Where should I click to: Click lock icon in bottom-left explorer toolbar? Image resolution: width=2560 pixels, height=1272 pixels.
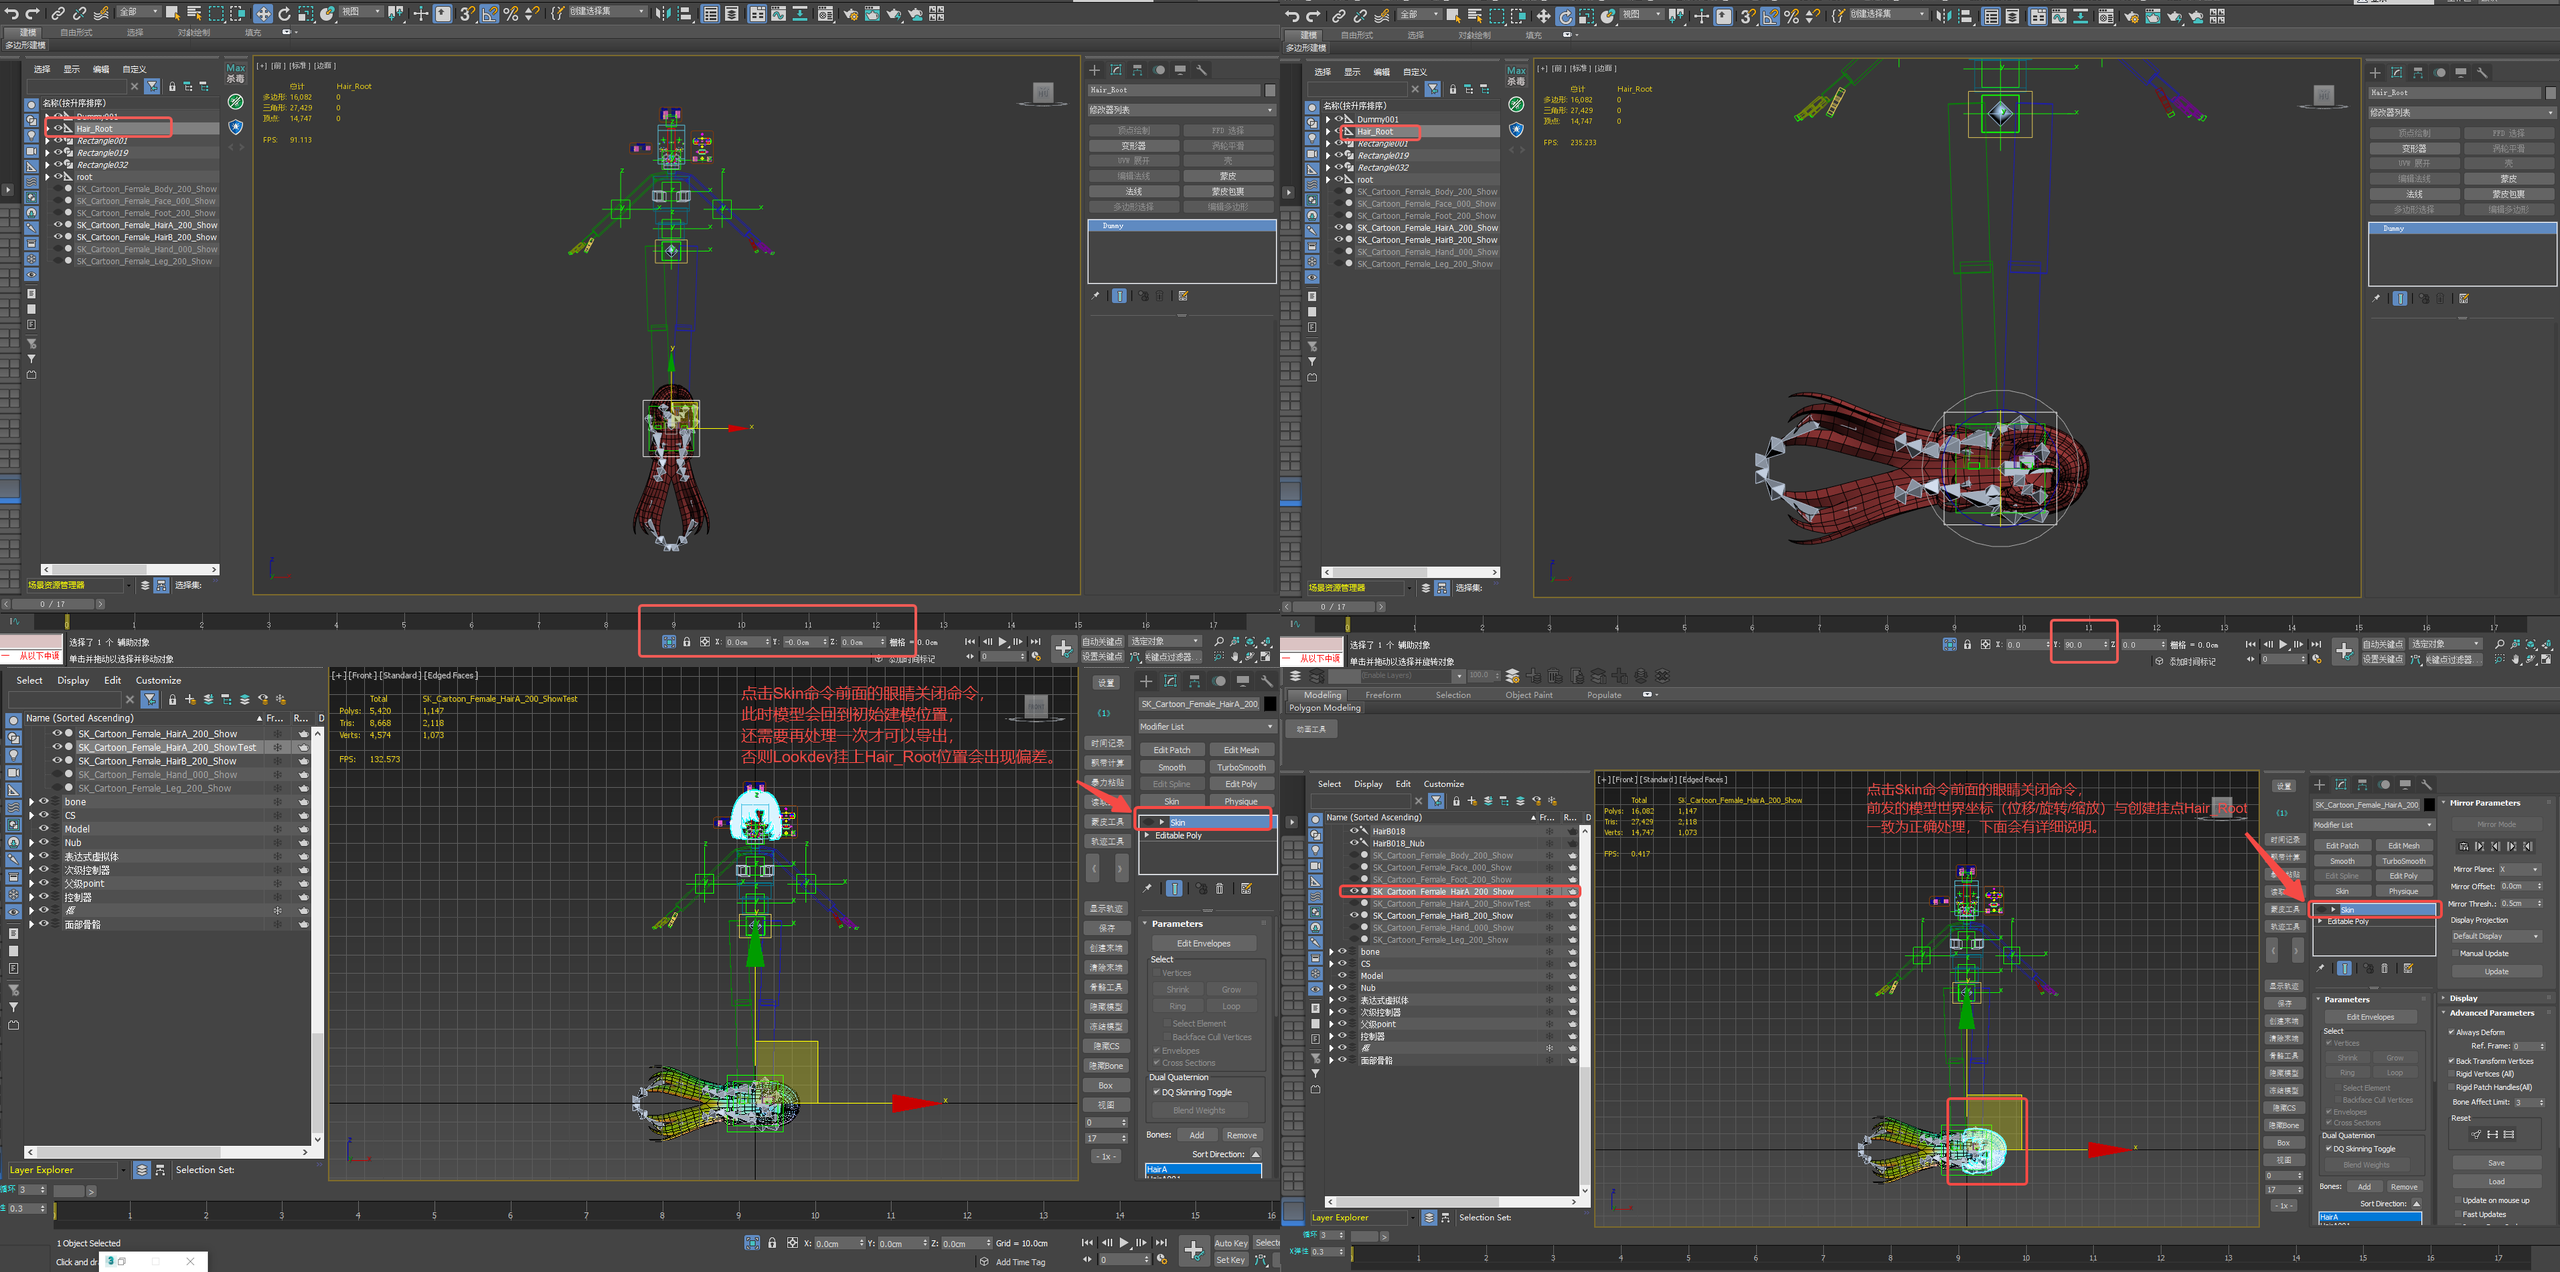(x=172, y=699)
